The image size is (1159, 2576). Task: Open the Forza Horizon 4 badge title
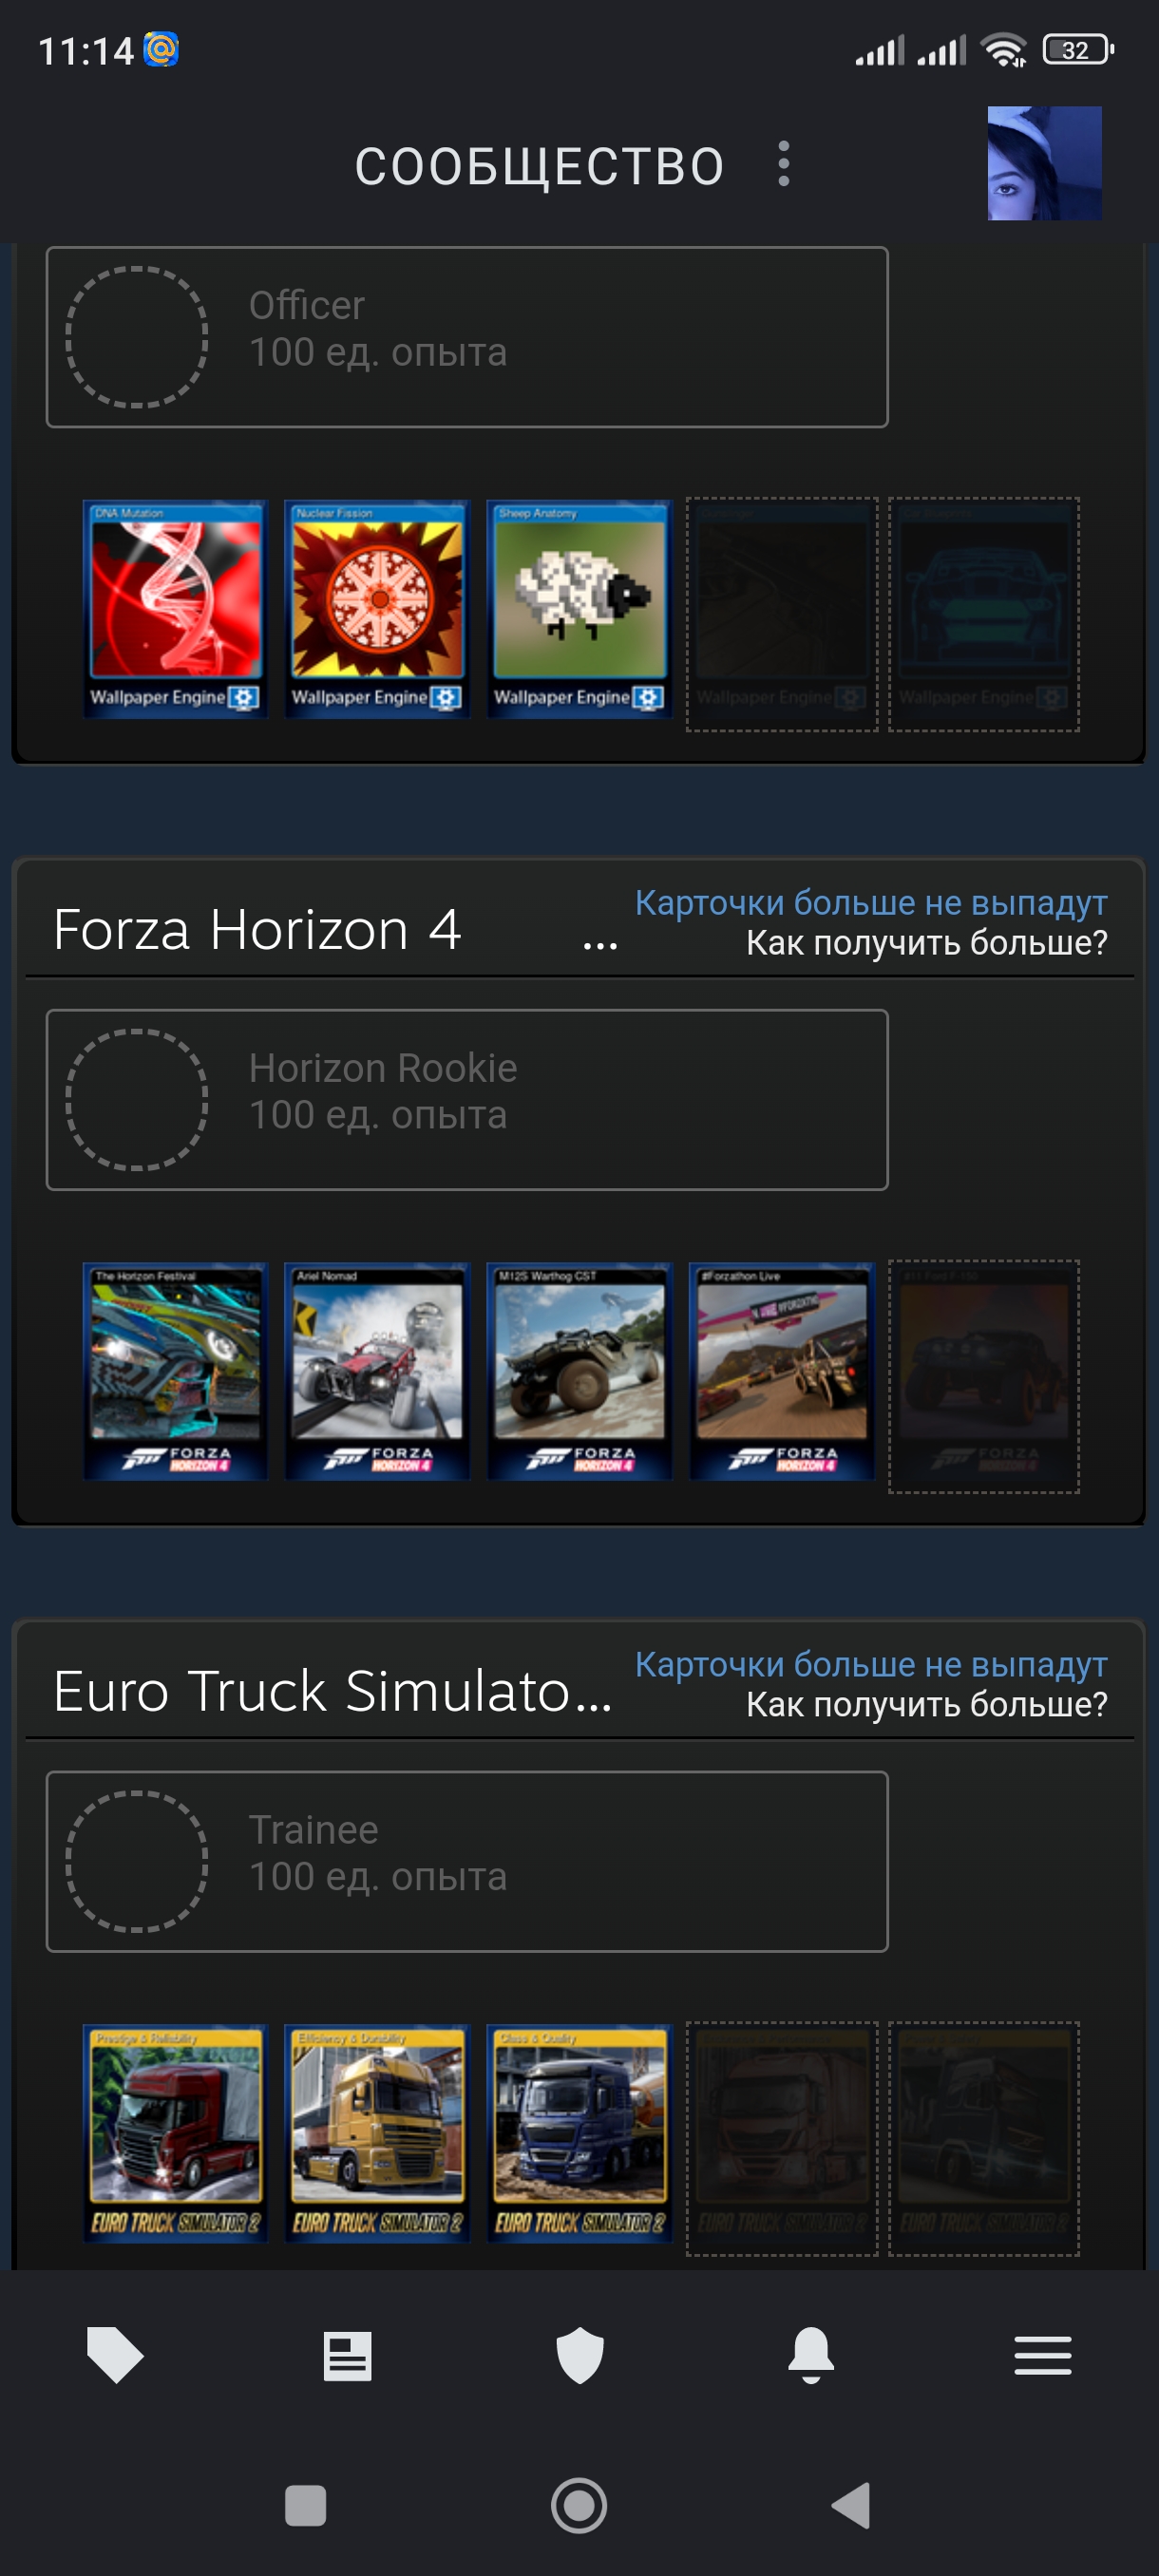257,929
